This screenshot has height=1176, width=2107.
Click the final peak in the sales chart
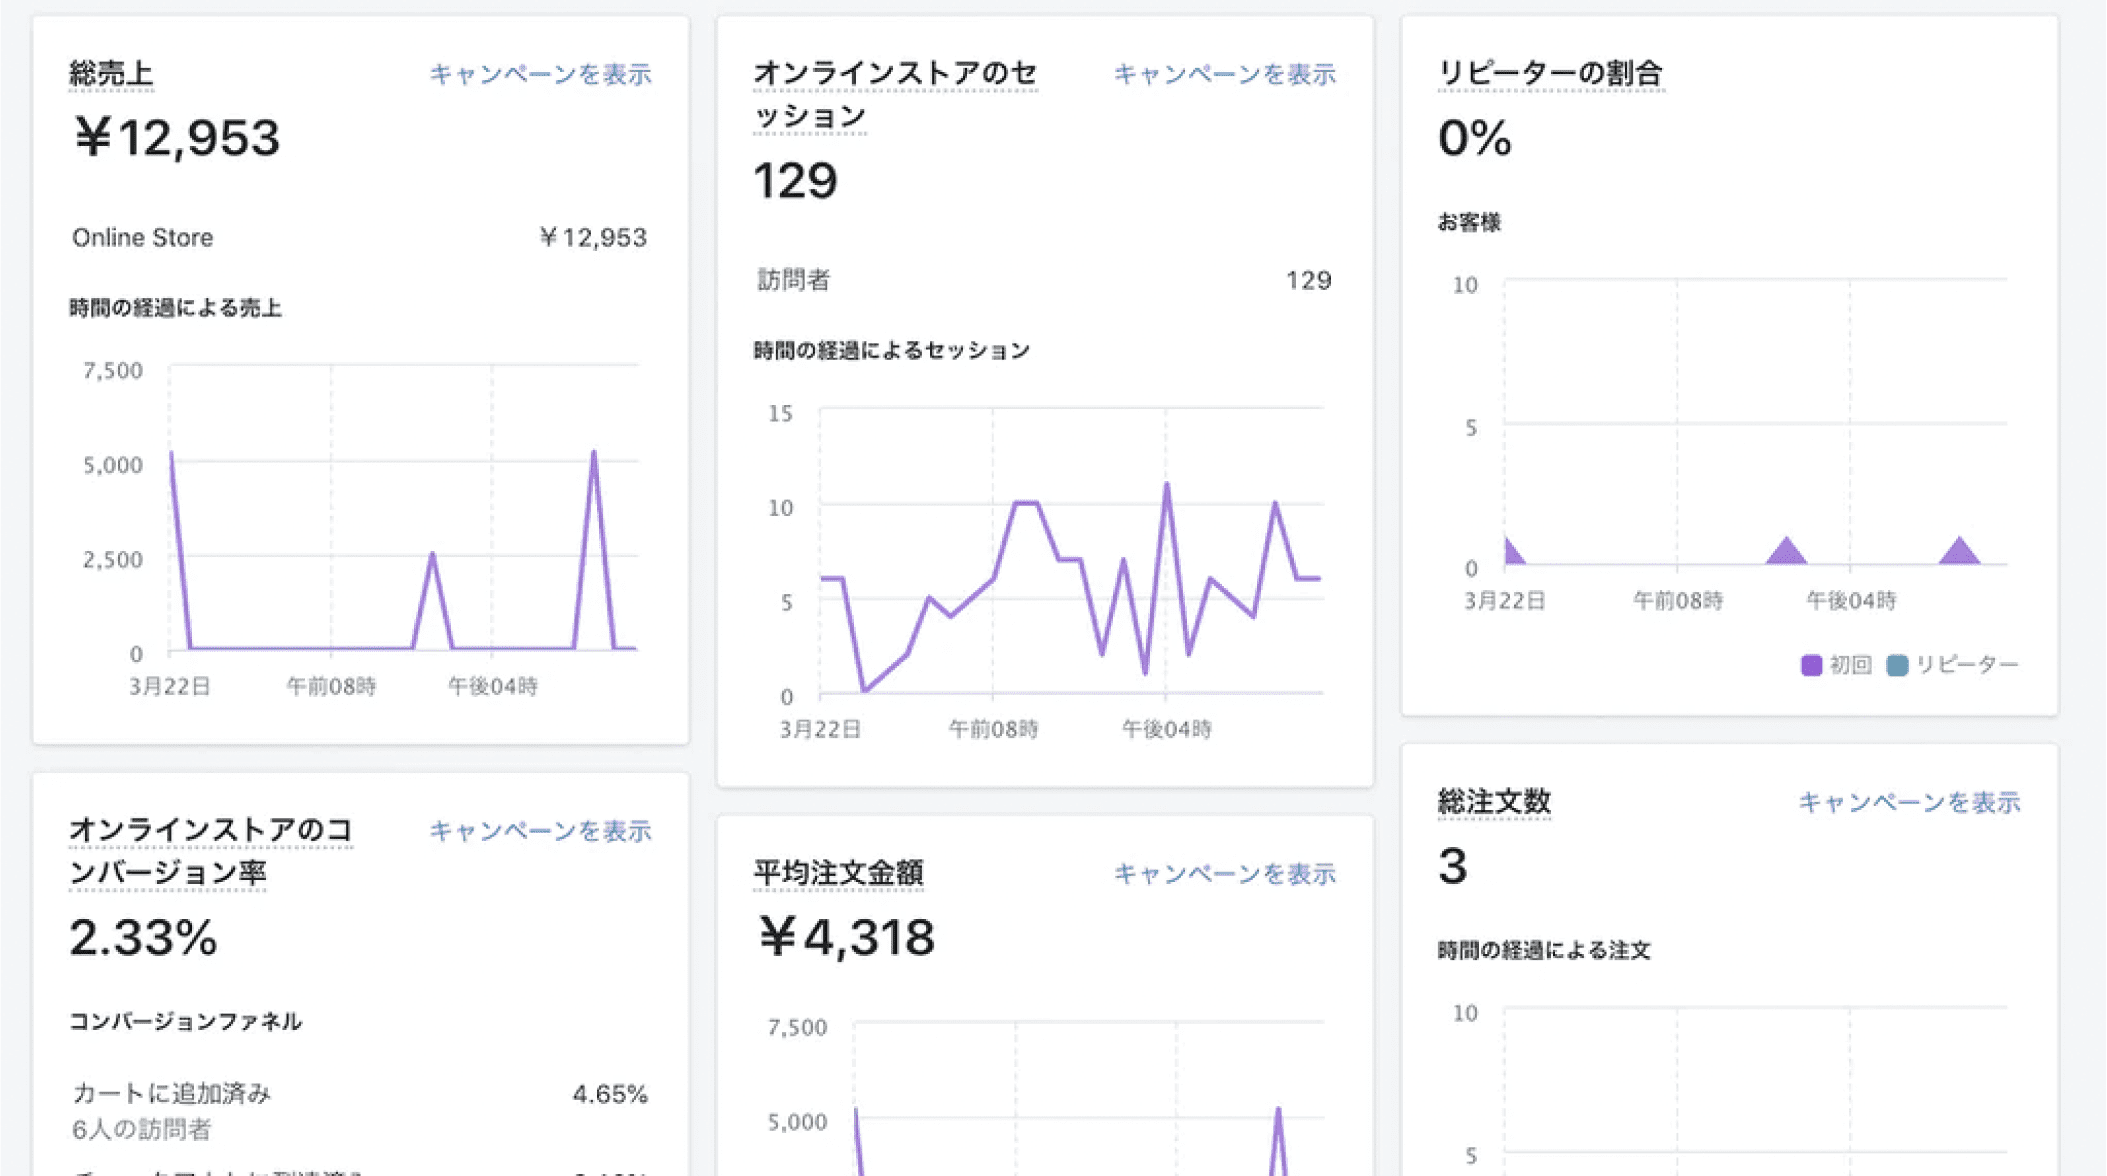(x=594, y=454)
